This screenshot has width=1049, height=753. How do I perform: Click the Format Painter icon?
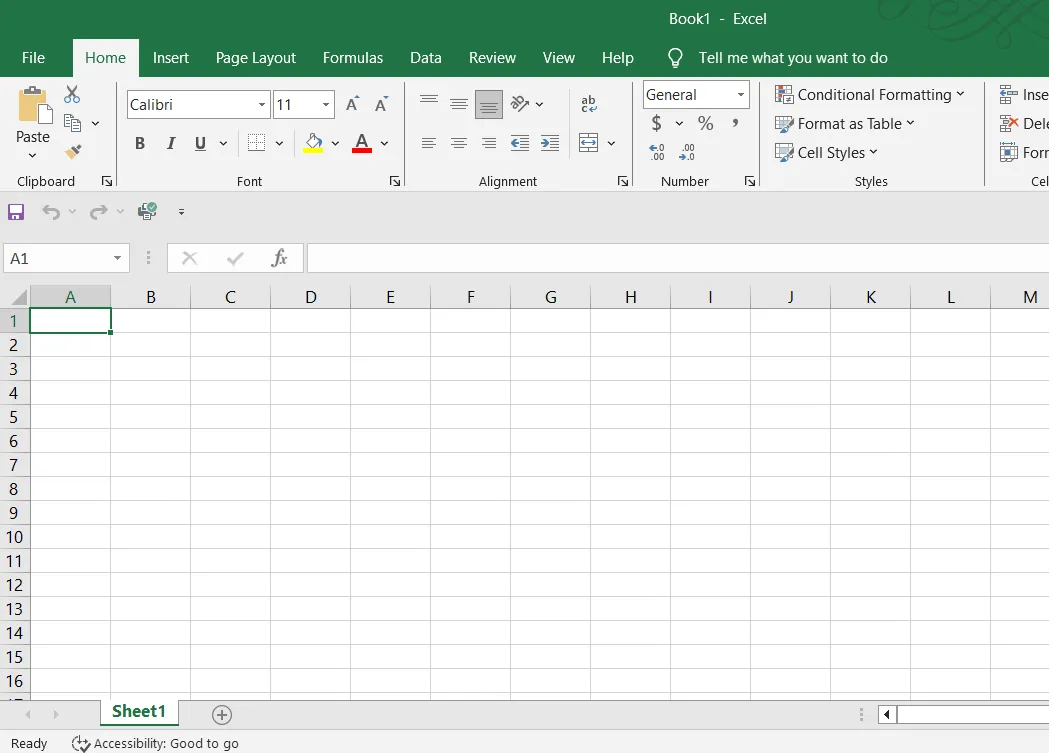pos(72,151)
